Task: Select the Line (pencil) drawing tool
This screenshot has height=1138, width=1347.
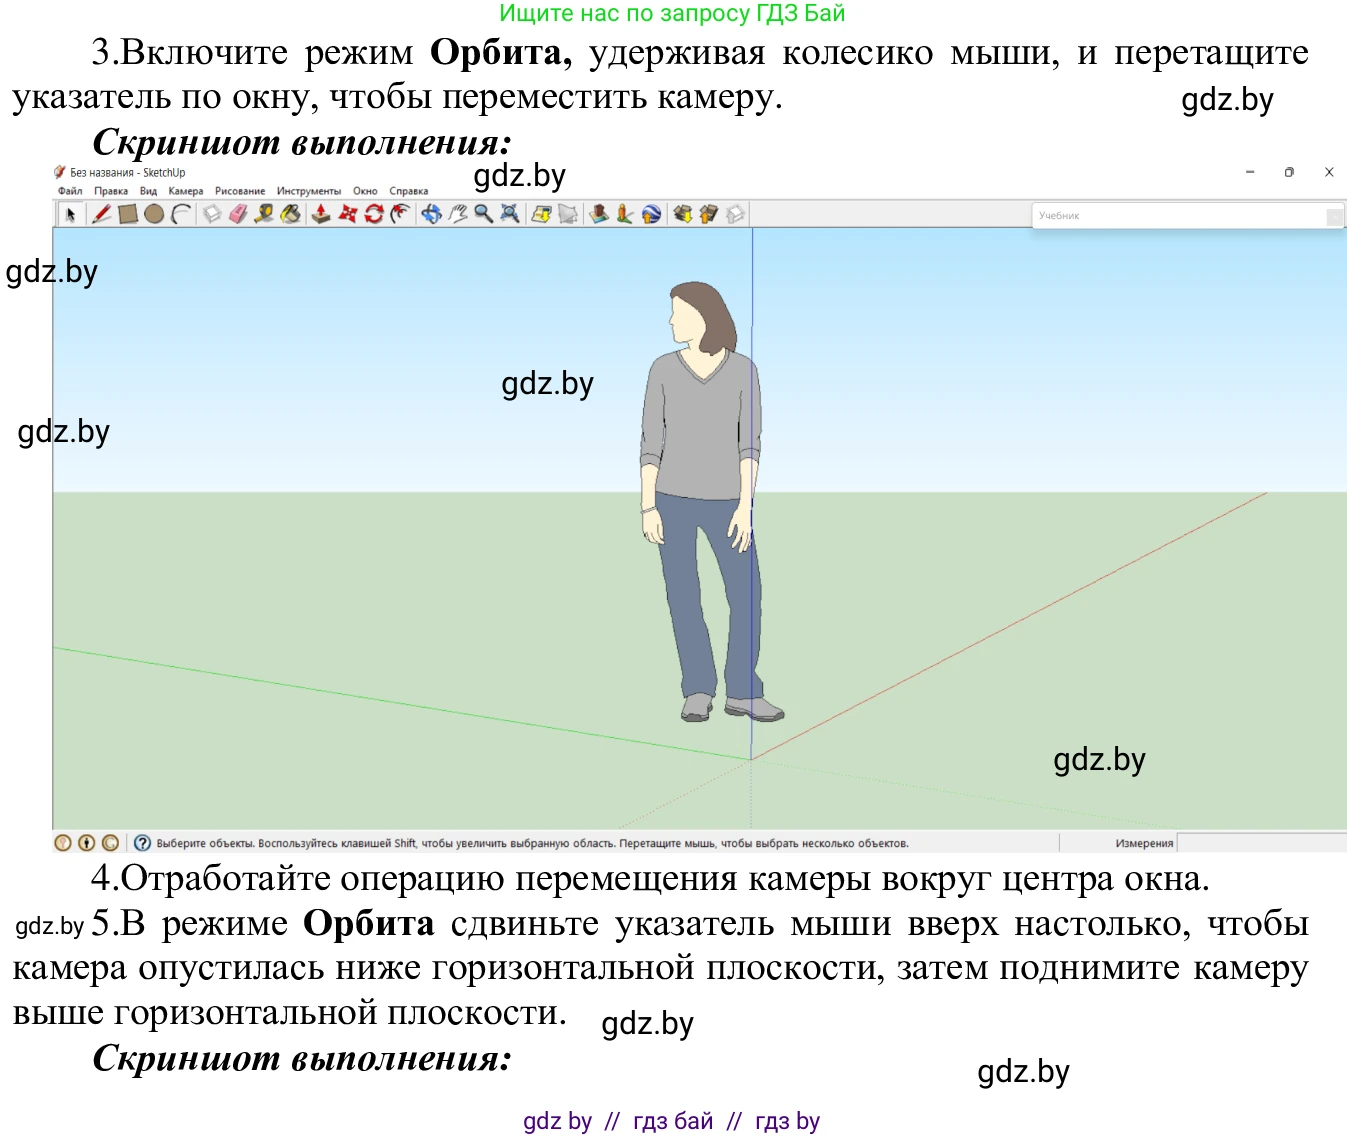Action: click(x=101, y=213)
